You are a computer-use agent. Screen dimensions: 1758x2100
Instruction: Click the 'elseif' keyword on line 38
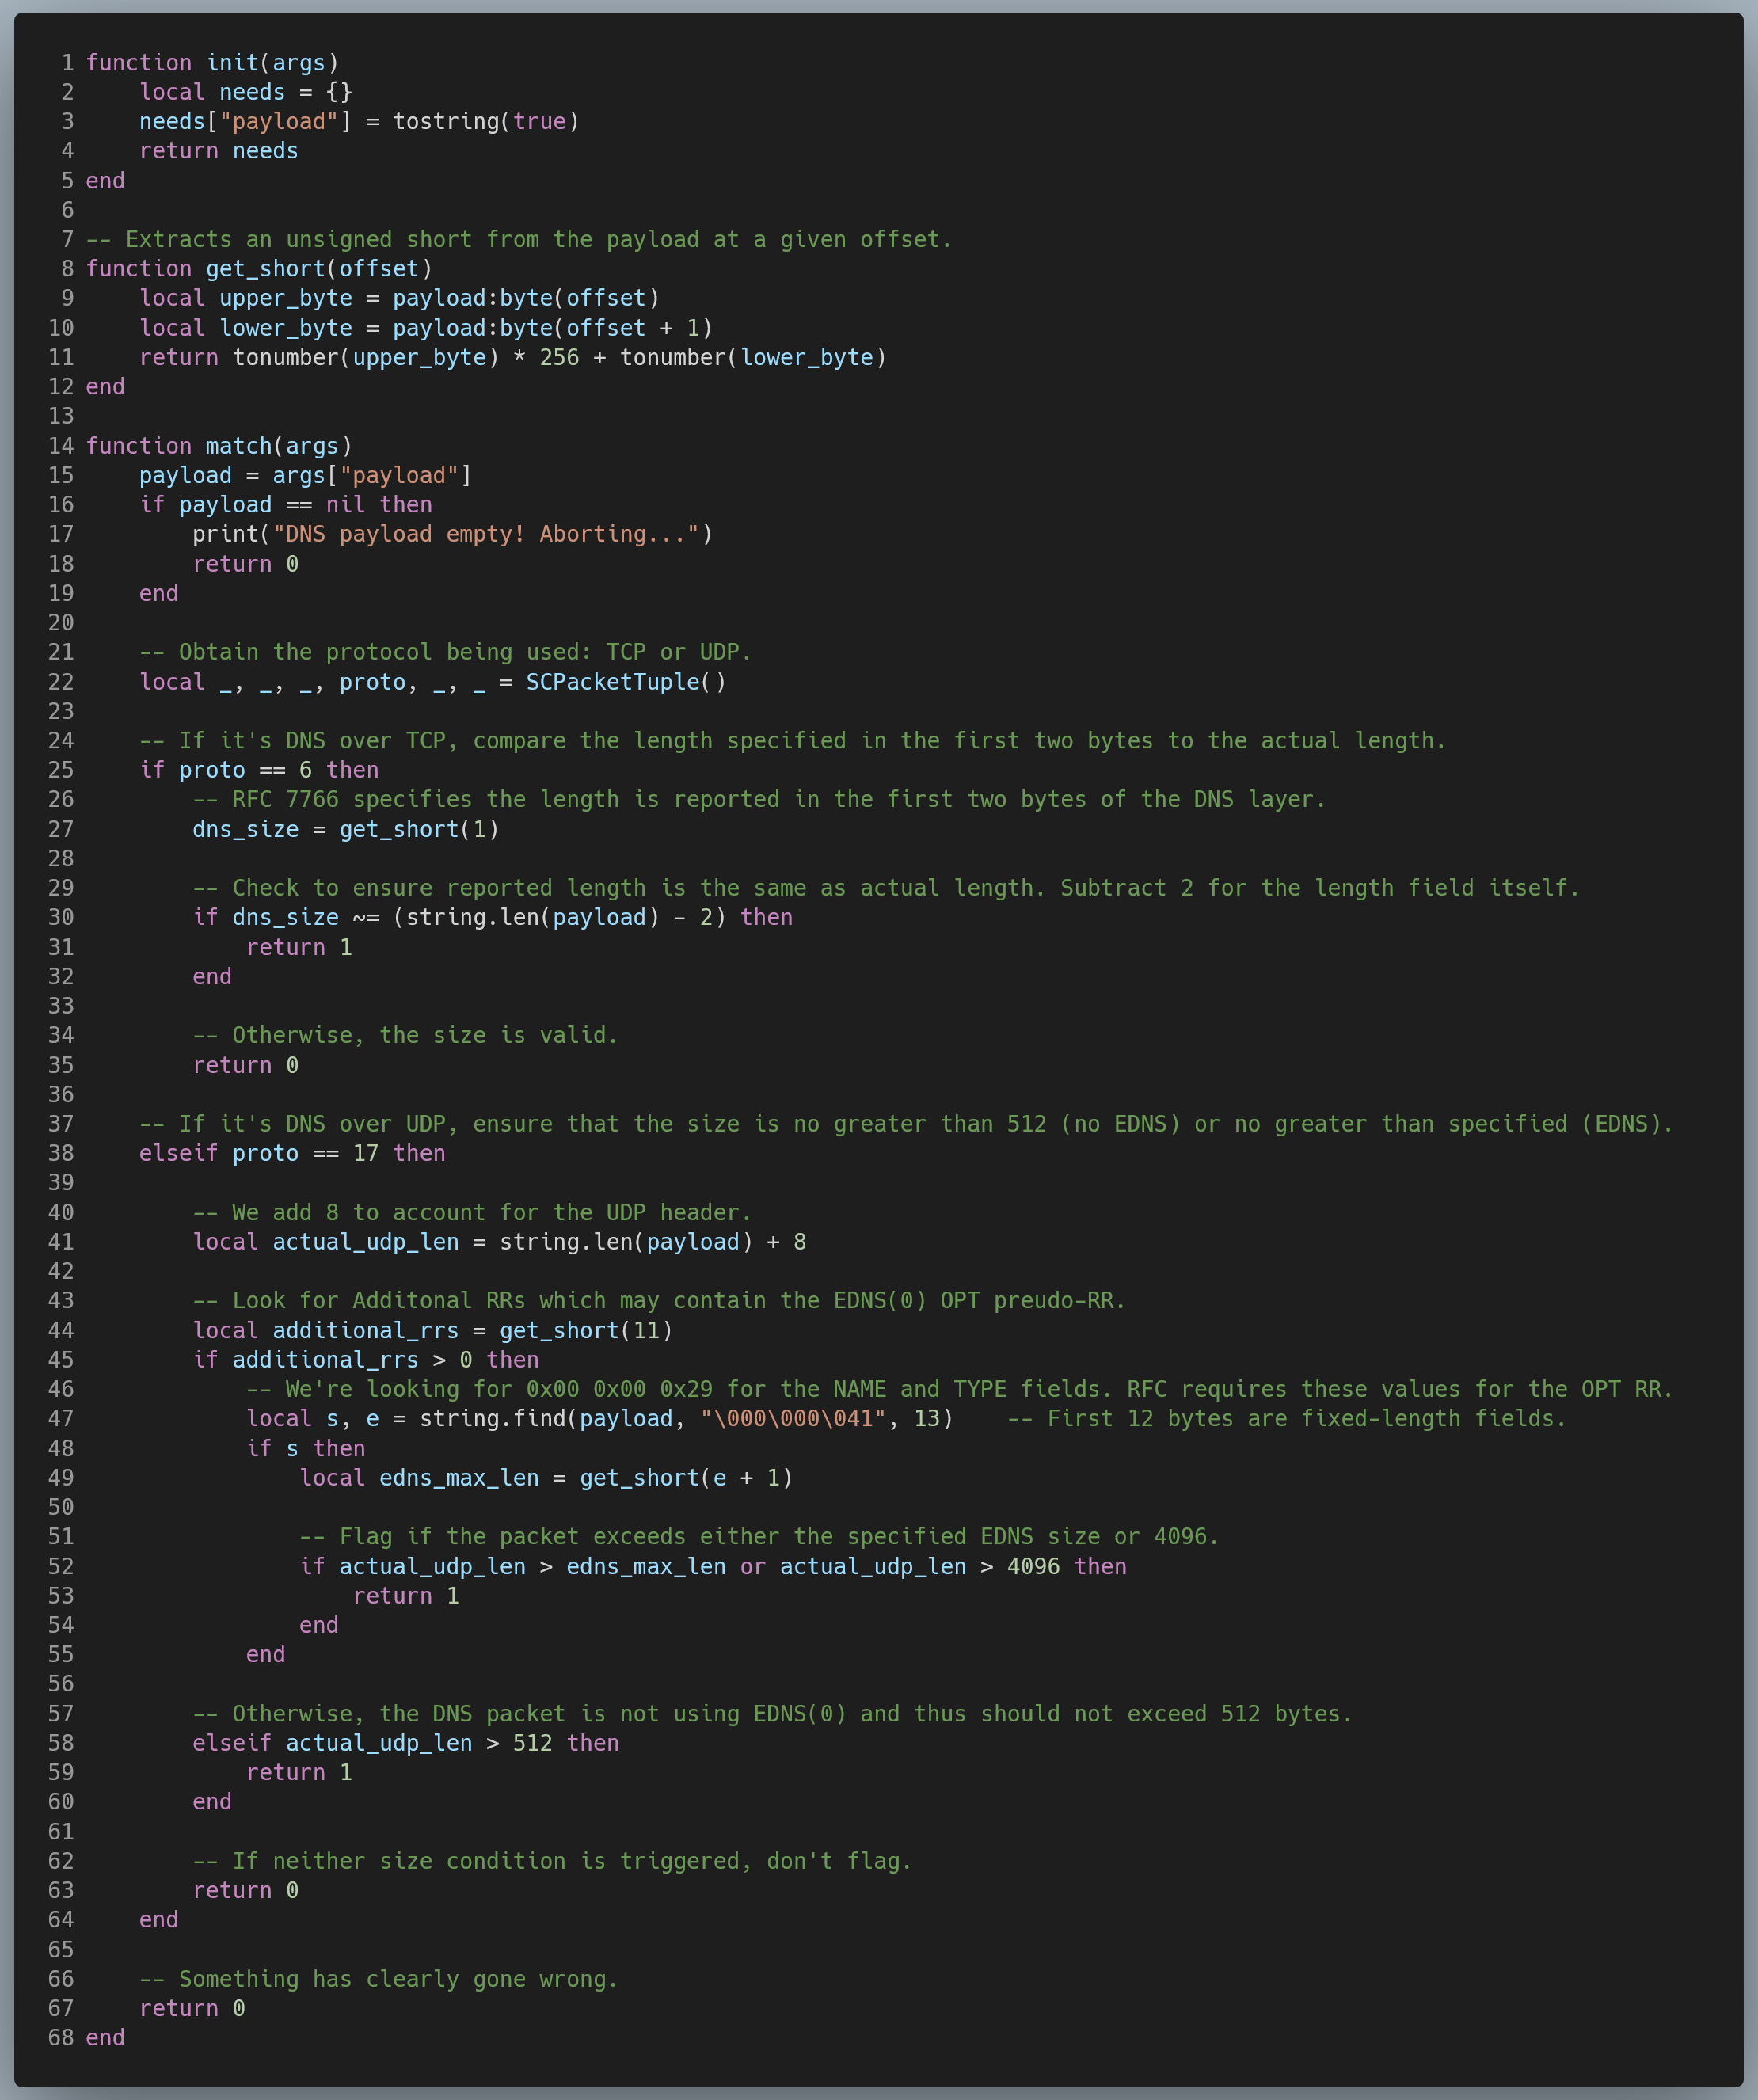pos(178,1153)
